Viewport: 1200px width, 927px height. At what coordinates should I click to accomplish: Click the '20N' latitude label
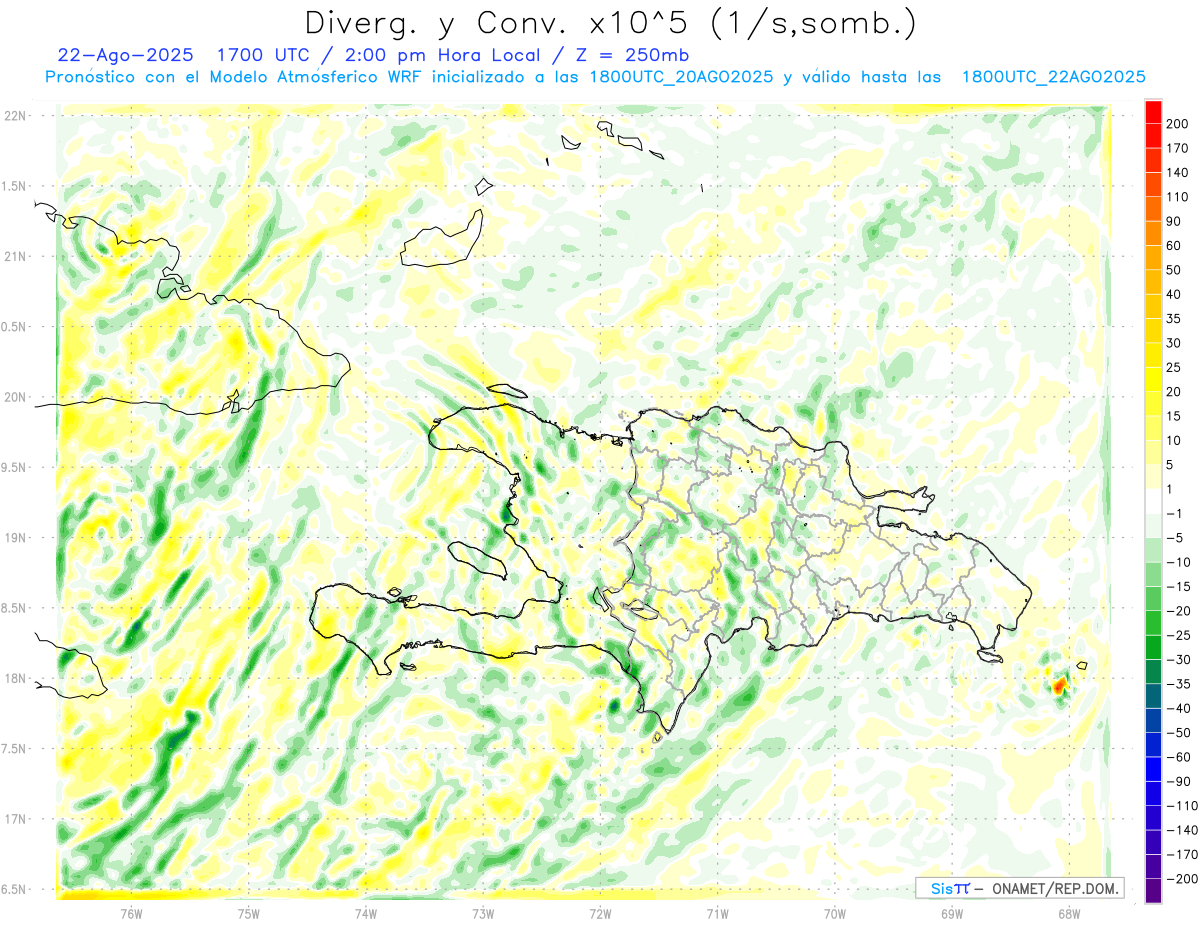point(15,397)
